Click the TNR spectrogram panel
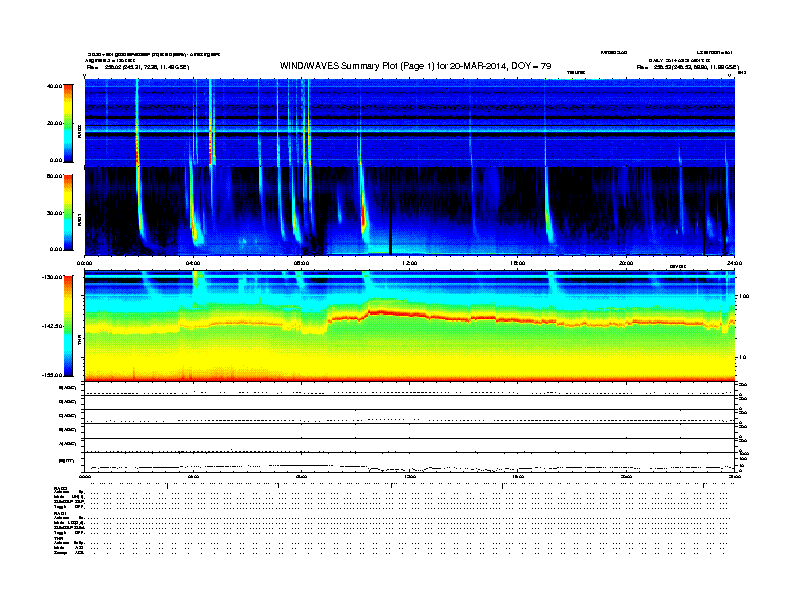This screenshot has width=792, height=612. point(410,326)
